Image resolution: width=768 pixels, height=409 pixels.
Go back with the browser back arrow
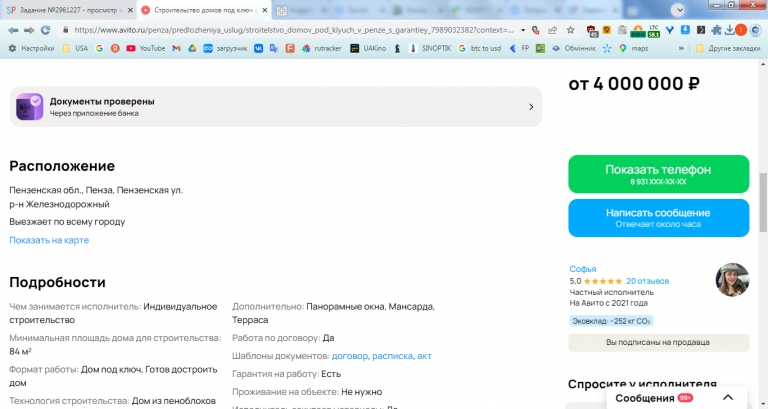click(x=13, y=30)
